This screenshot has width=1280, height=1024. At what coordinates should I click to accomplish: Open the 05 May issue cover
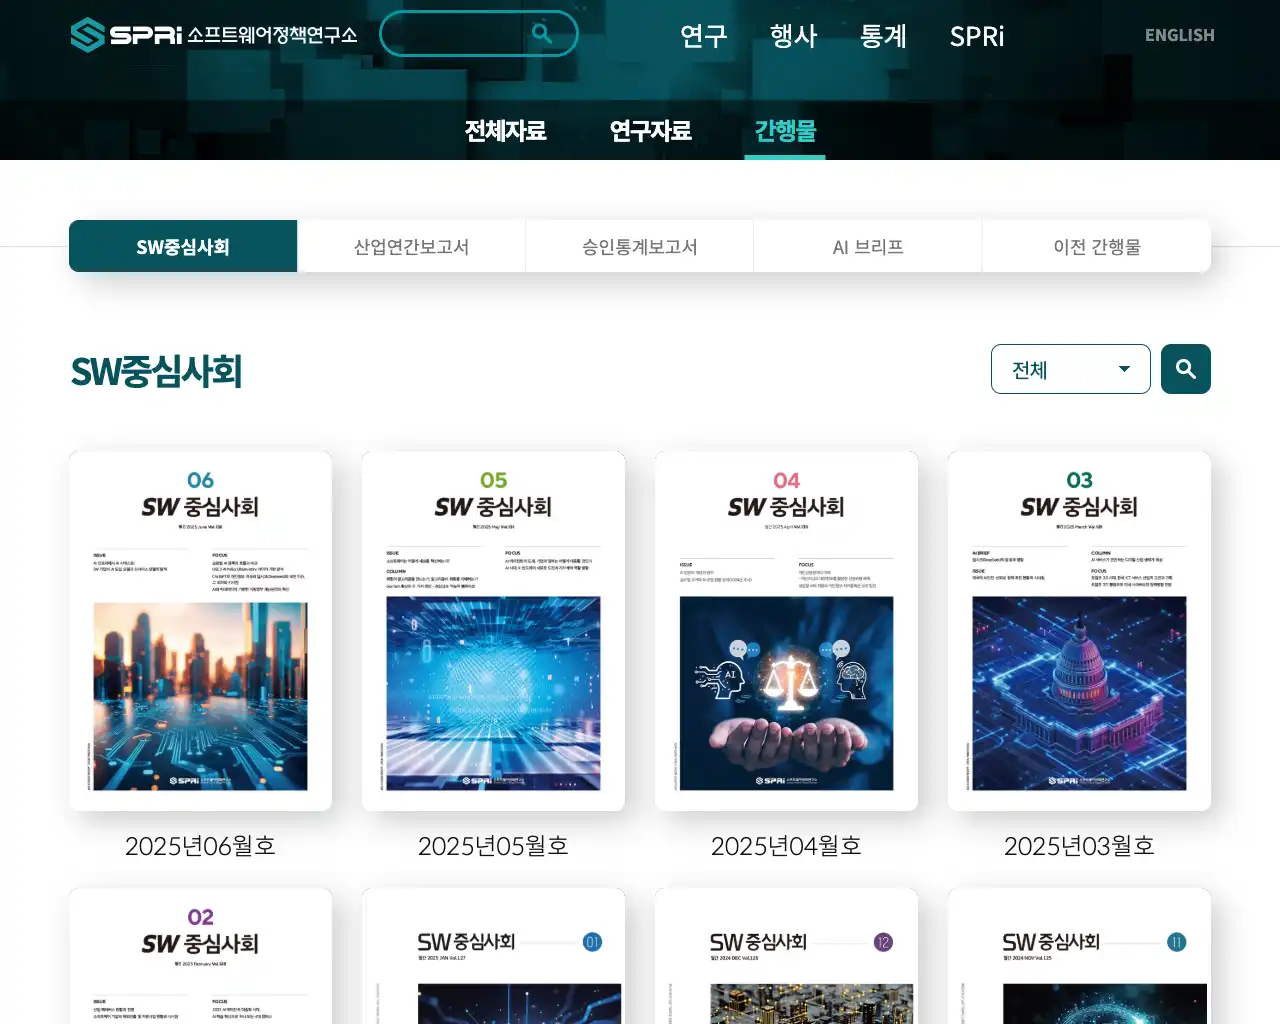pos(493,631)
